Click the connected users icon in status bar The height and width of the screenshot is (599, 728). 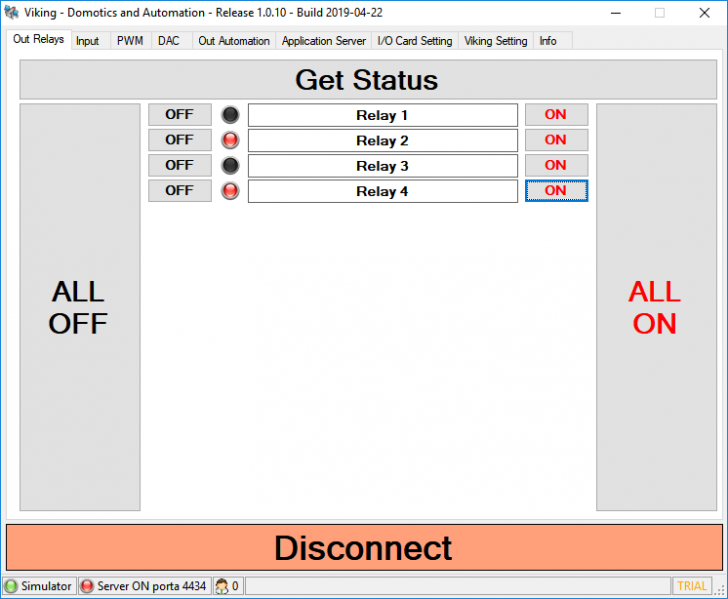[x=221, y=586]
